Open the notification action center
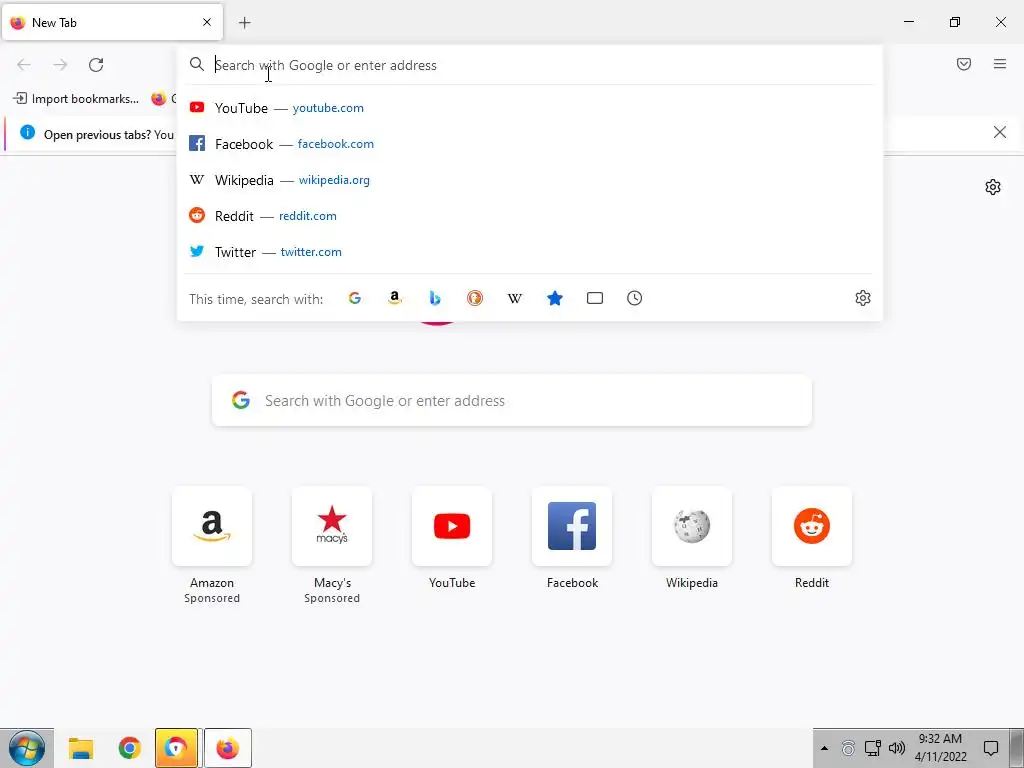This screenshot has width=1024, height=768. pos(991,748)
